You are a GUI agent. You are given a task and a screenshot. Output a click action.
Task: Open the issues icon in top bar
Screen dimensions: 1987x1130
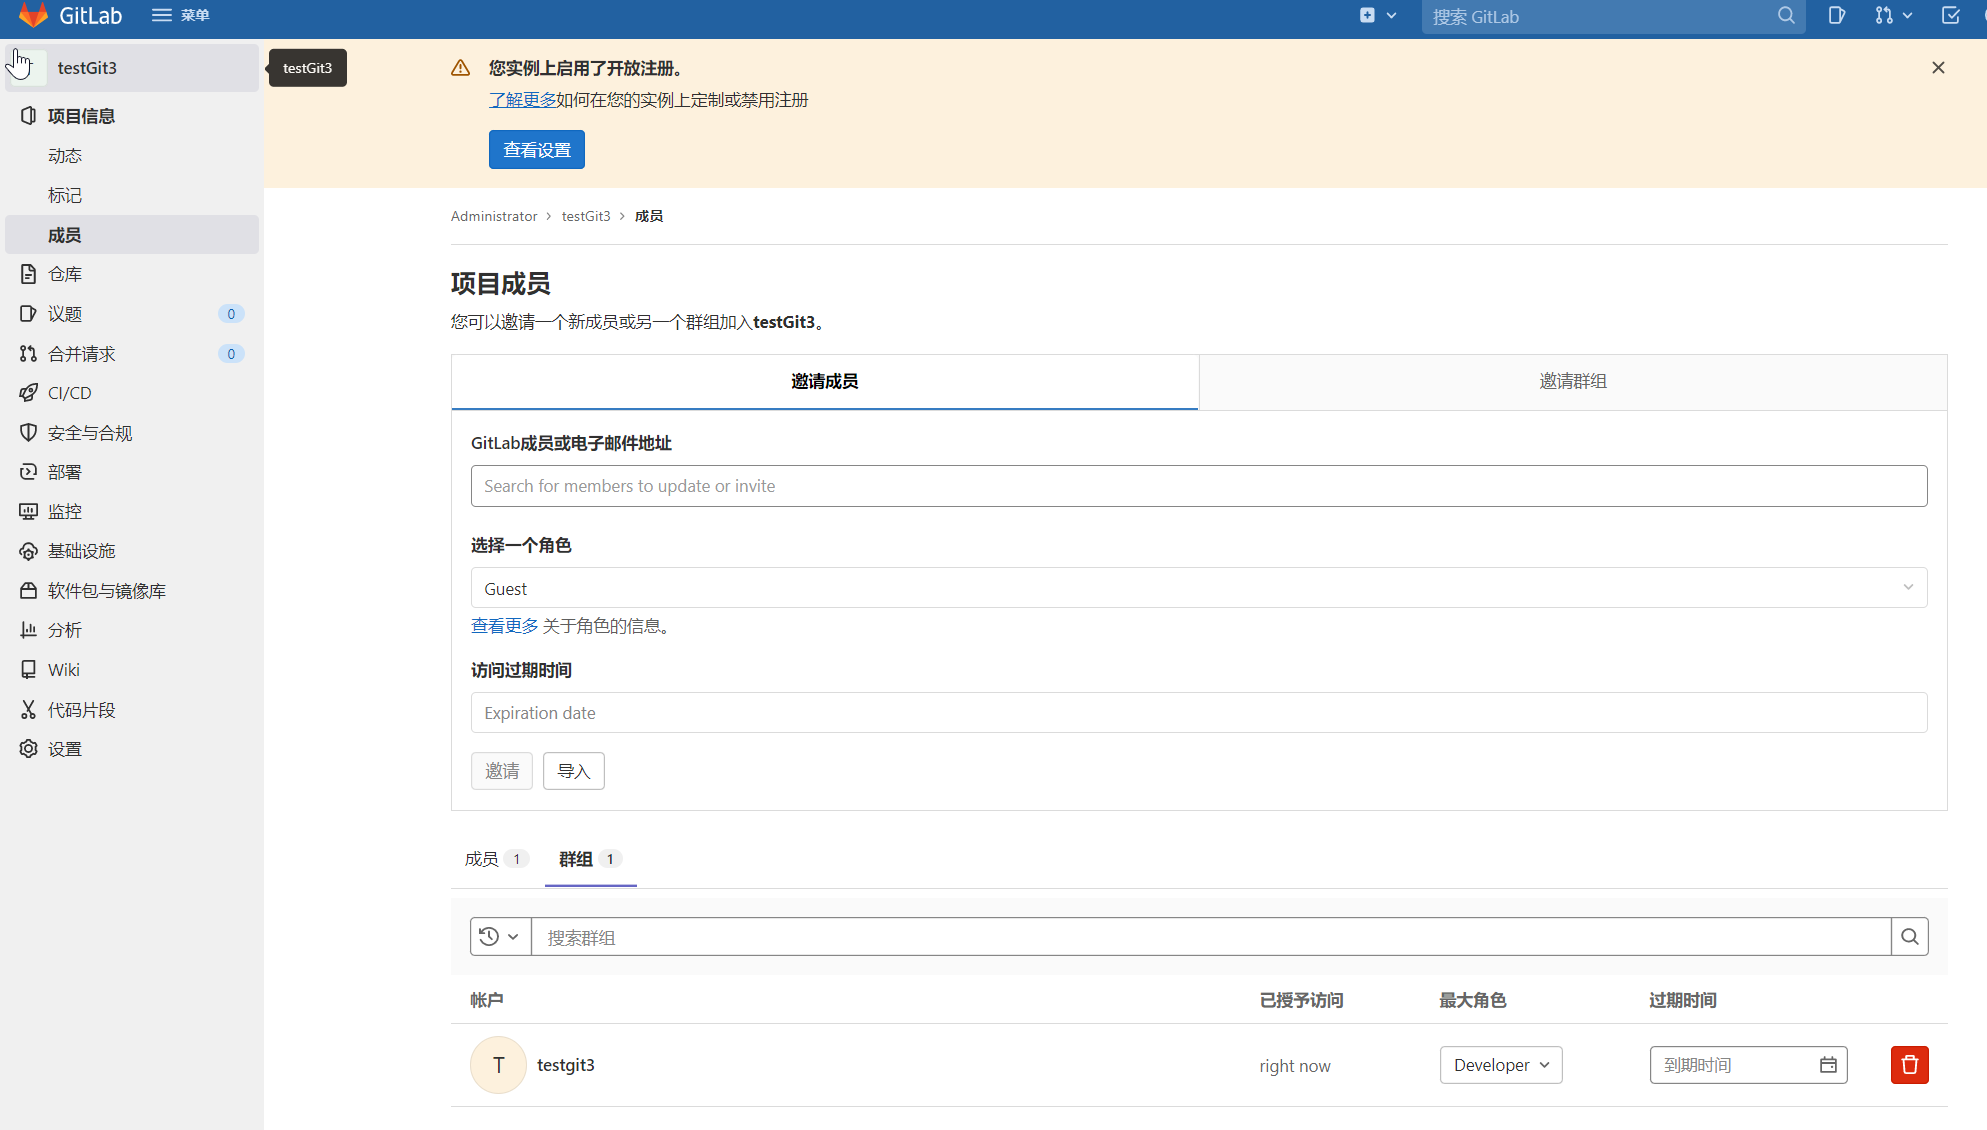pyautogui.click(x=1836, y=15)
